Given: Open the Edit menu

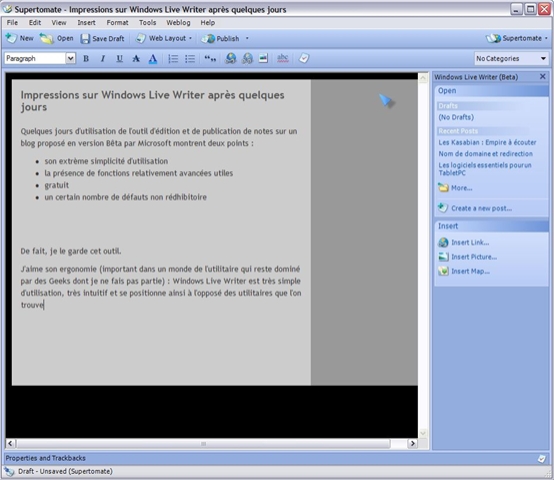Looking at the screenshot, I should pyautogui.click(x=35, y=23).
